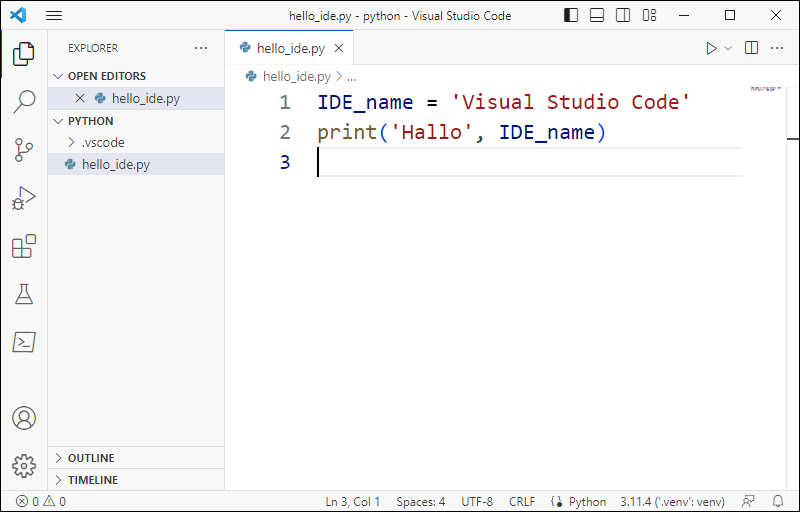
Task: Select the hello_ide.py editor tab
Action: pyautogui.click(x=289, y=48)
